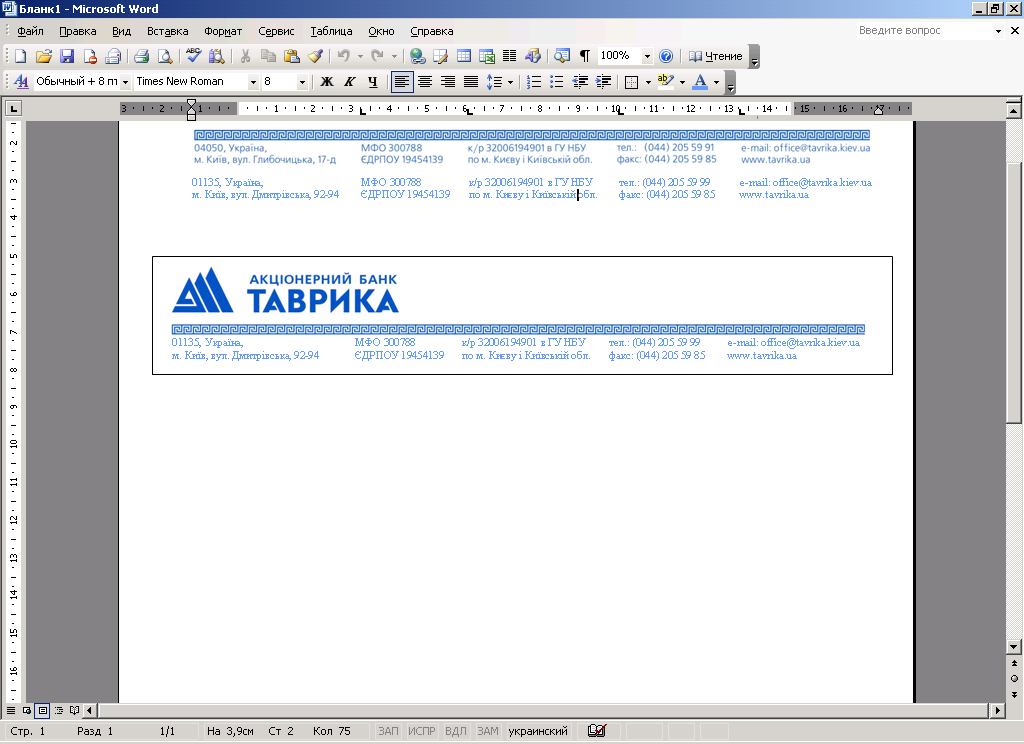The height and width of the screenshot is (744, 1024).
Task: Switch to the Web Layout view button
Action: pos(27,710)
